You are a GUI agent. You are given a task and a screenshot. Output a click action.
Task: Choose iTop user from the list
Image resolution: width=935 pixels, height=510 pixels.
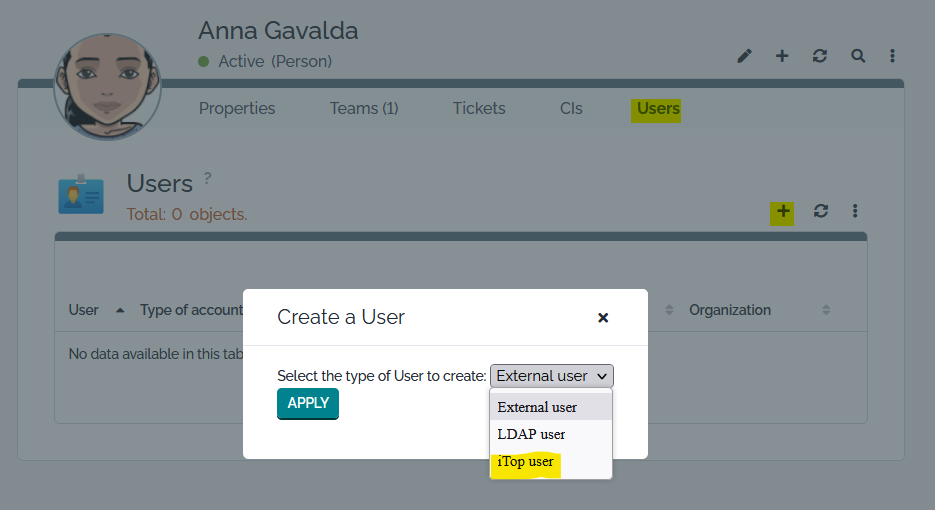(x=525, y=462)
